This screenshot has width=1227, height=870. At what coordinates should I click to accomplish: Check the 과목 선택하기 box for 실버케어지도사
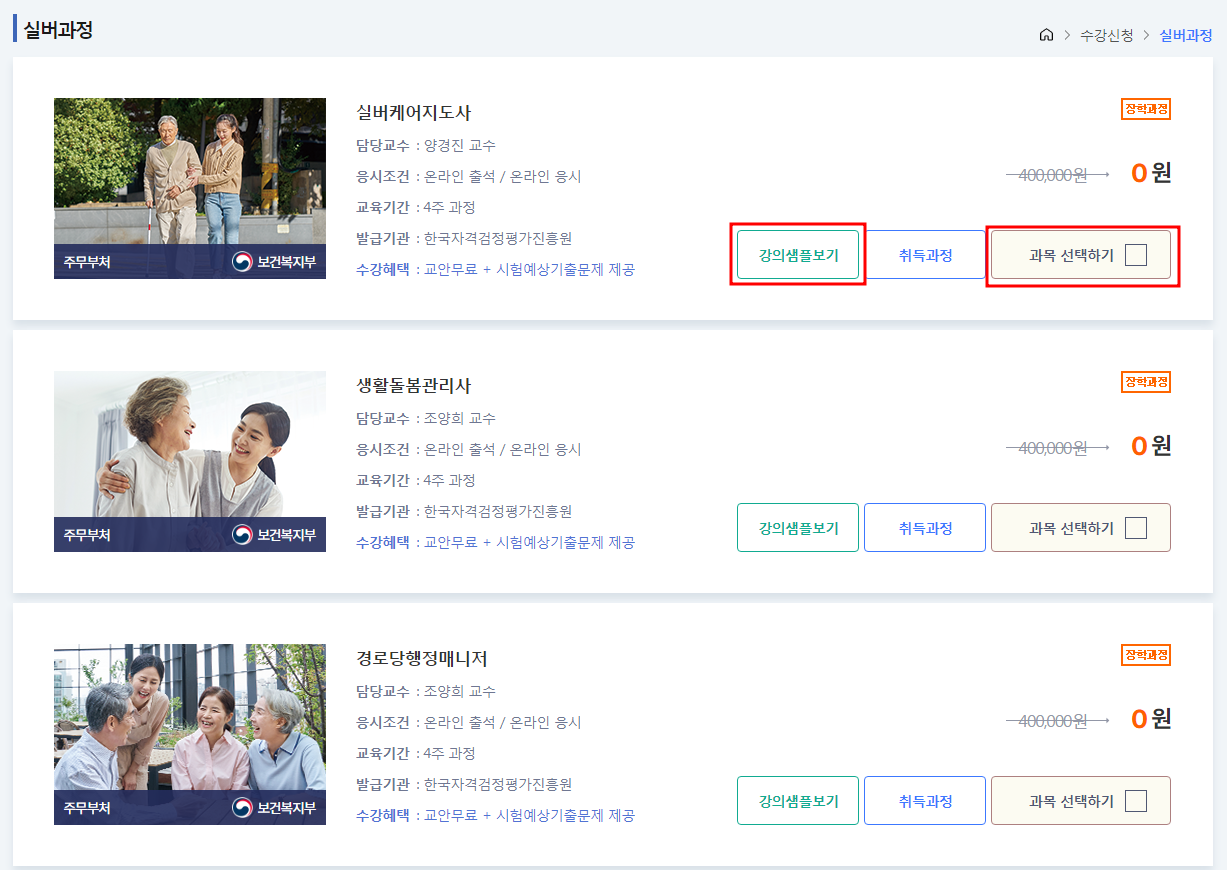tap(1136, 254)
